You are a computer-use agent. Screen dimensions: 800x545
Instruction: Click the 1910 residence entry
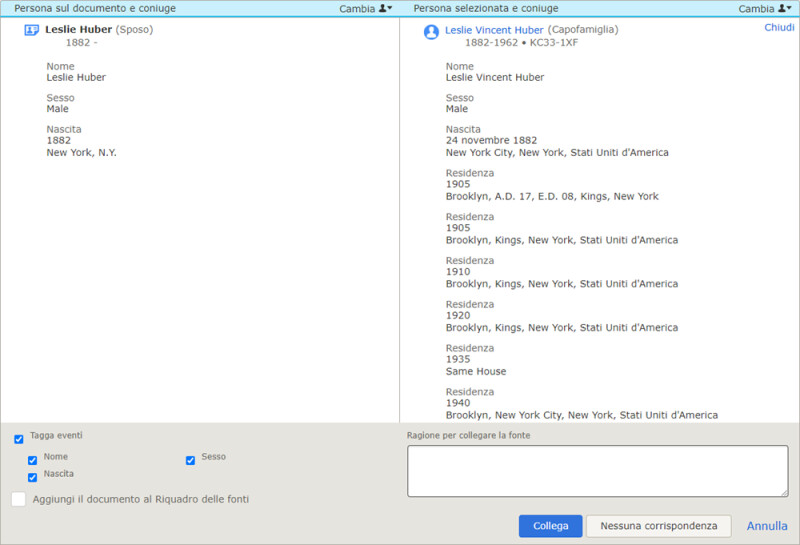point(562,272)
